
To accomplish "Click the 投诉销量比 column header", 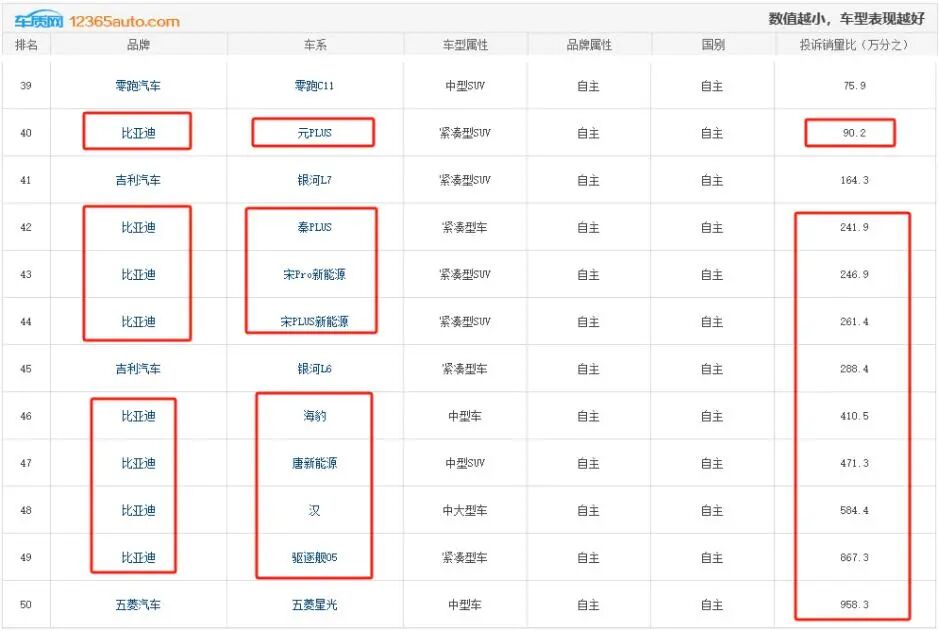I will coord(854,45).
